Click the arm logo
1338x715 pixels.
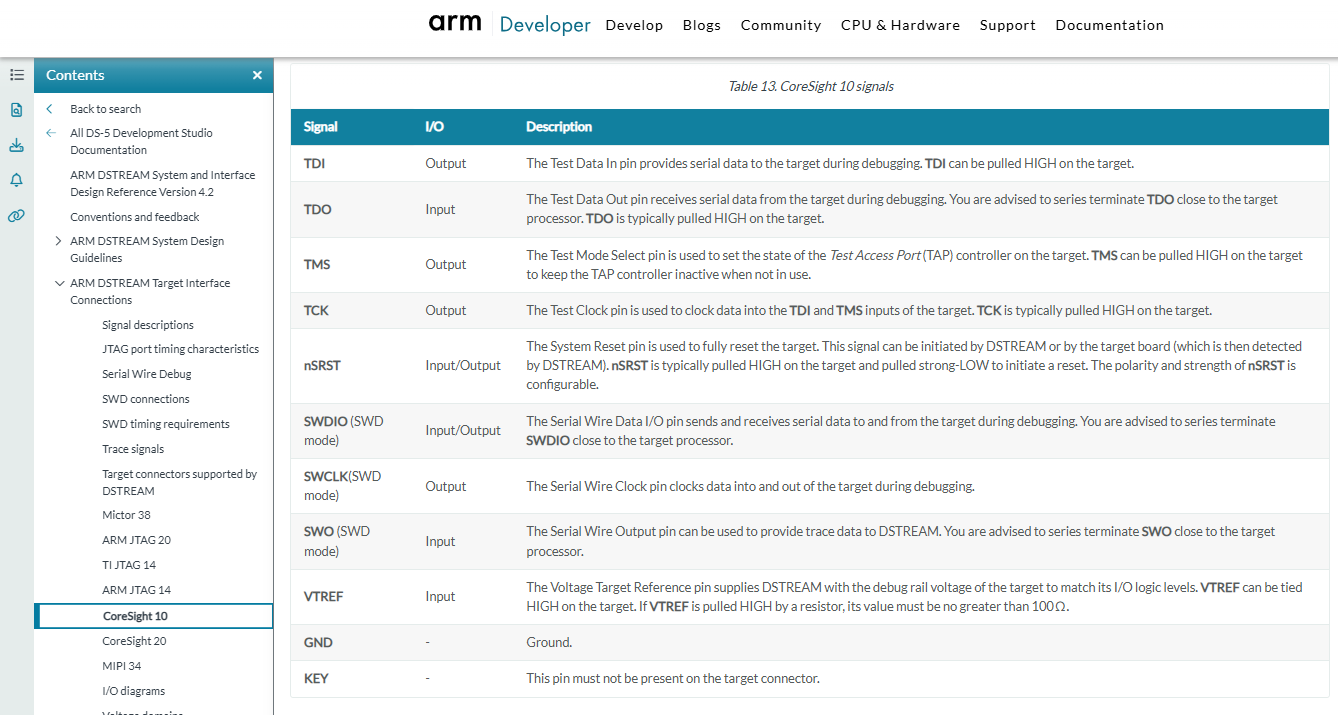(455, 23)
